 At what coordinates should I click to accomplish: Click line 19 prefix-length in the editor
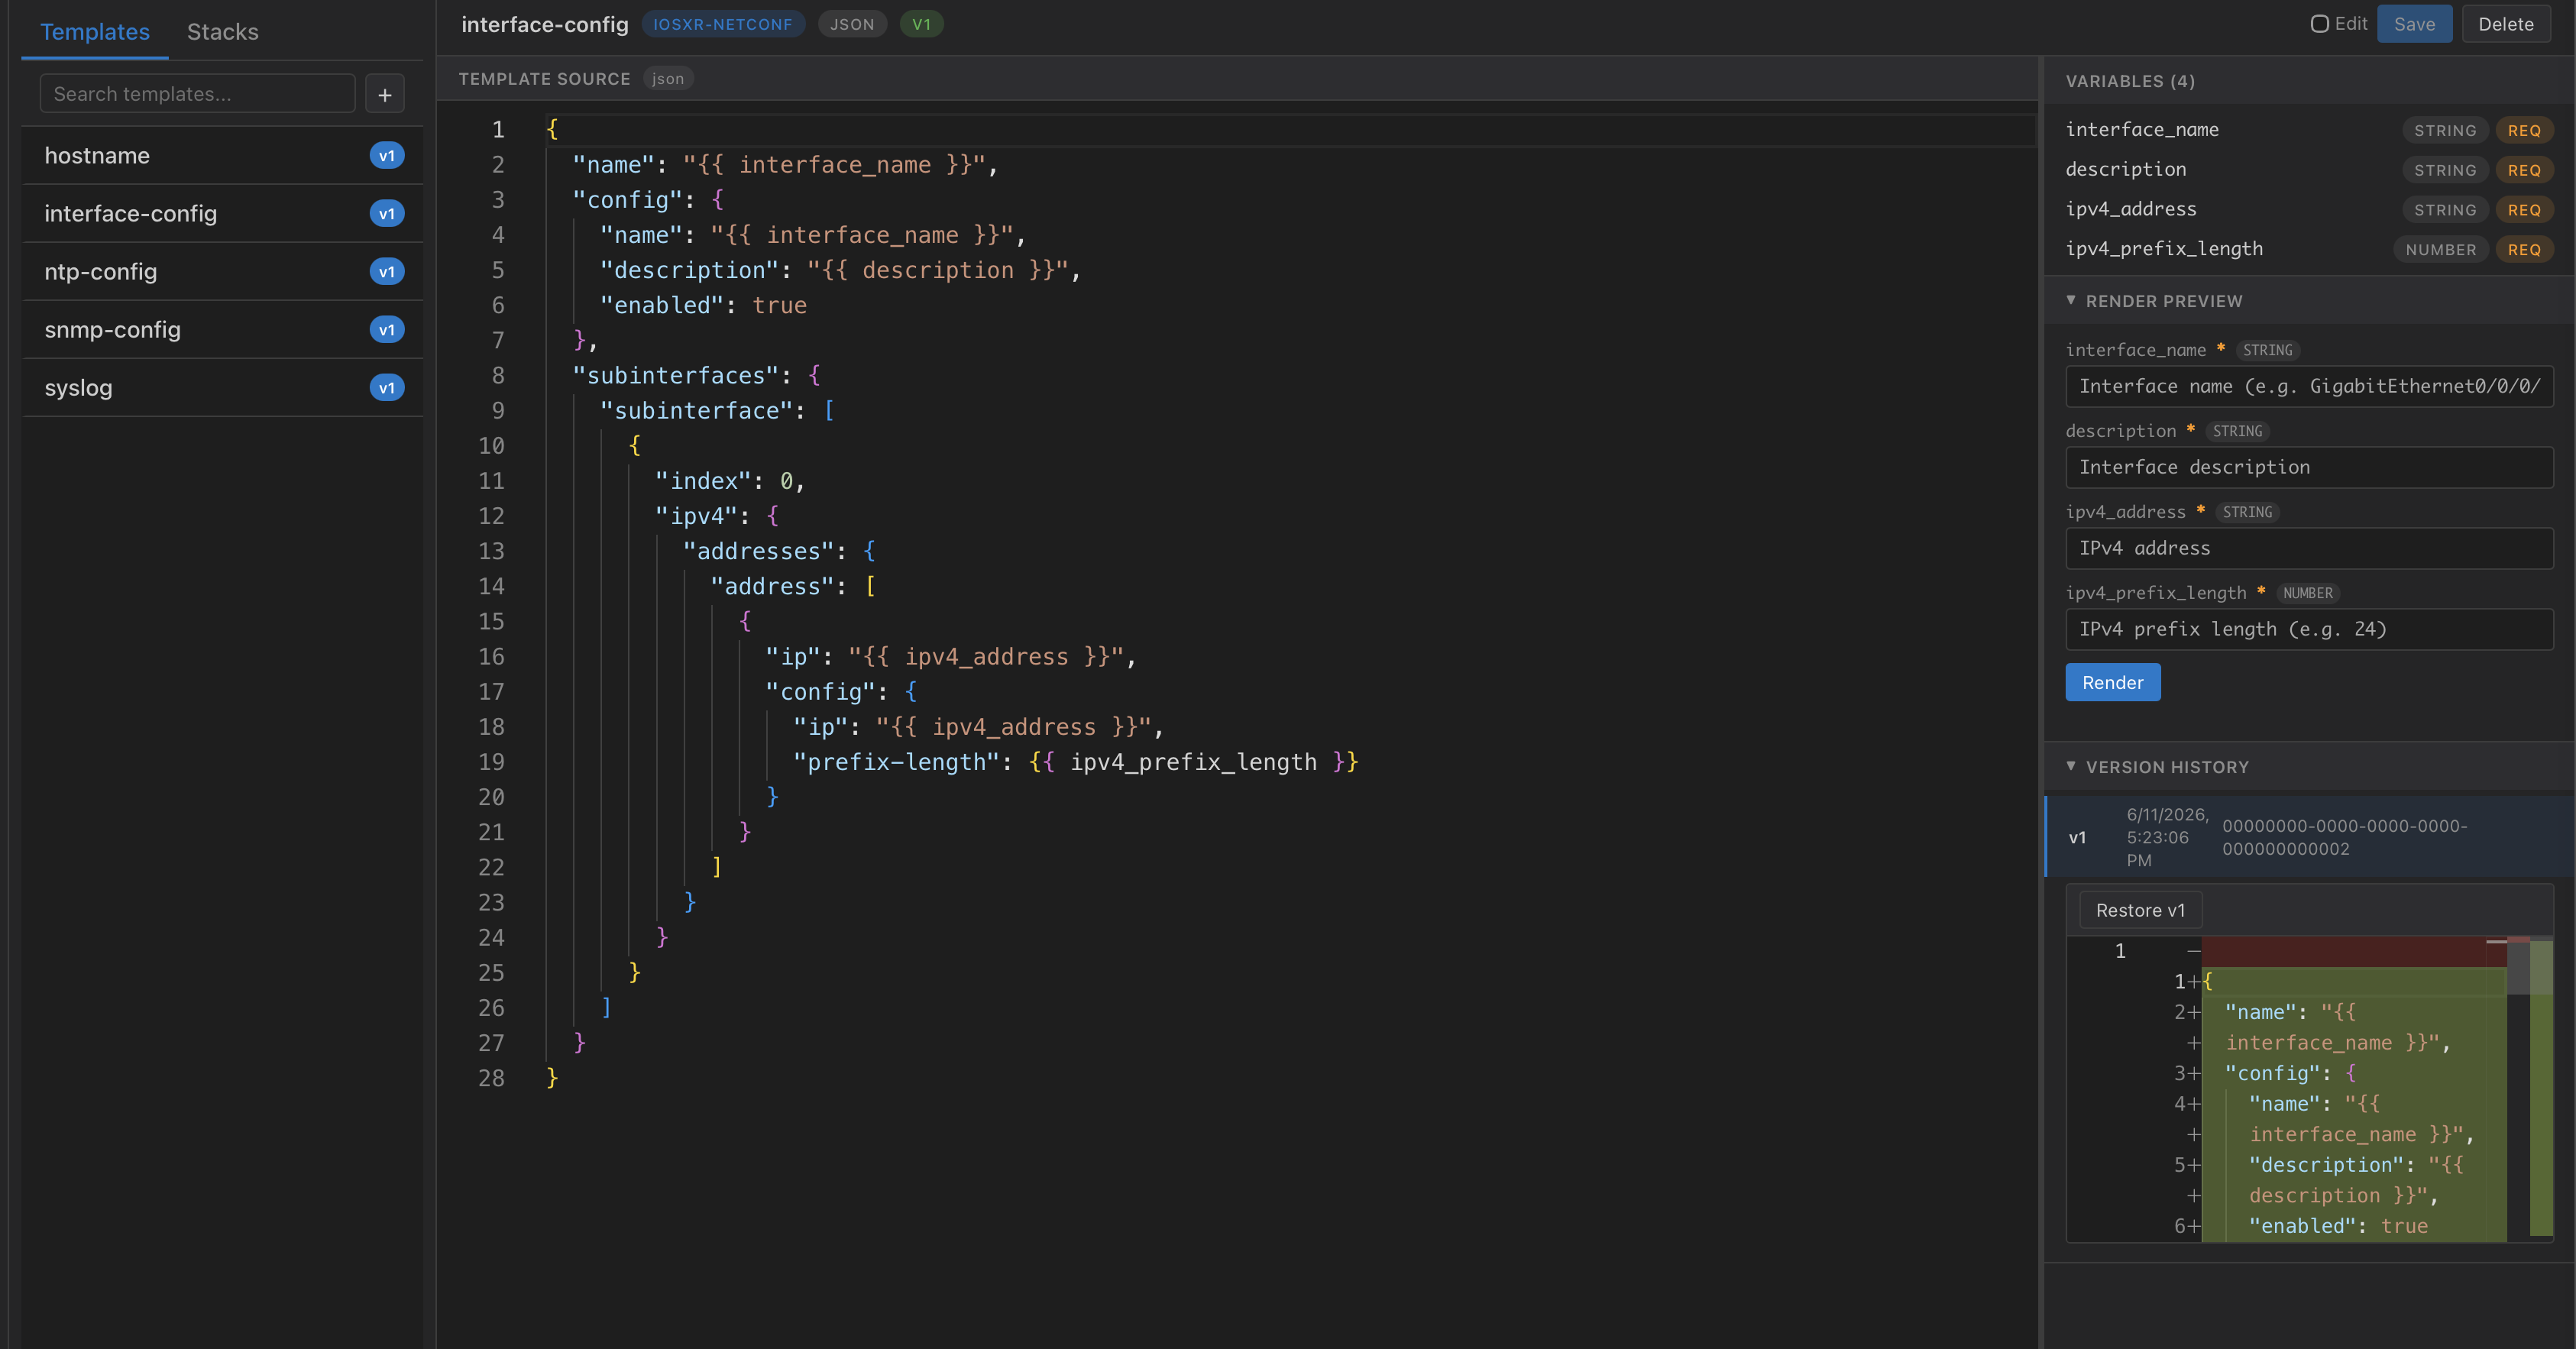pyautogui.click(x=1075, y=762)
